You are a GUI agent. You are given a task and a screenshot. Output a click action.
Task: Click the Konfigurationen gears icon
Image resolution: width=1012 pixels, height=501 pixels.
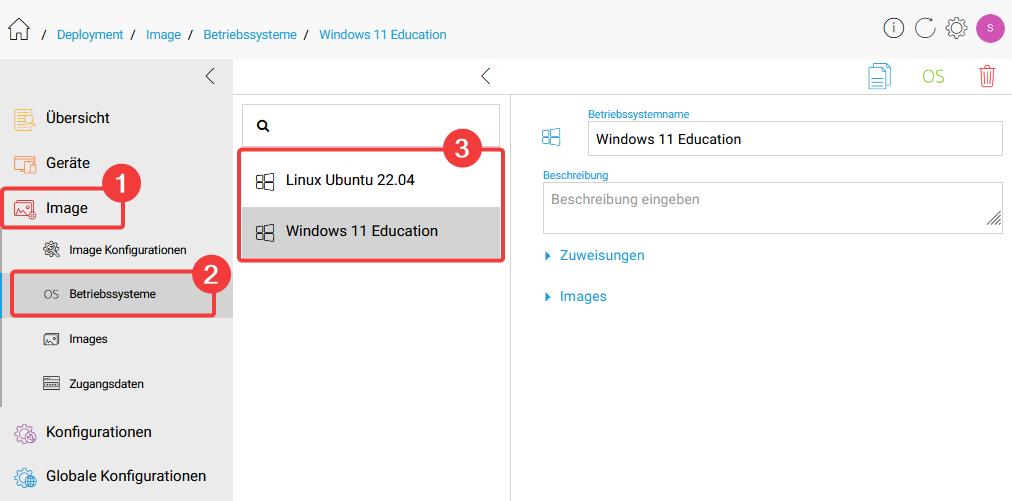(x=25, y=433)
